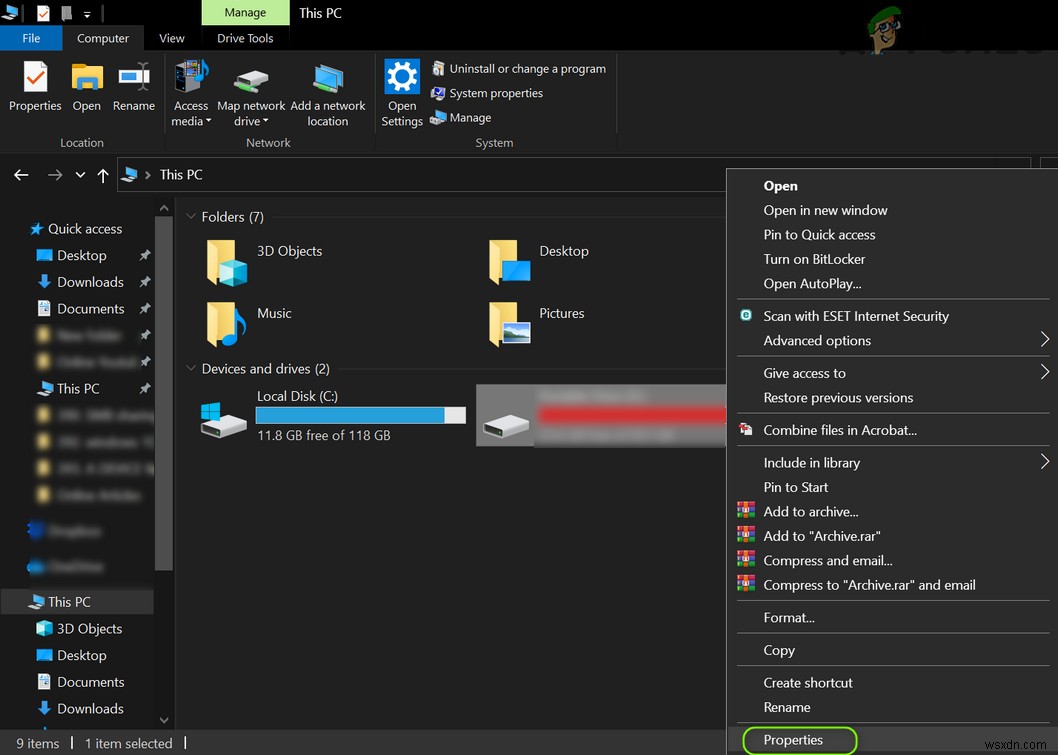Click the Up one level arrow
Viewport: 1058px width, 755px height.
pyautogui.click(x=103, y=175)
